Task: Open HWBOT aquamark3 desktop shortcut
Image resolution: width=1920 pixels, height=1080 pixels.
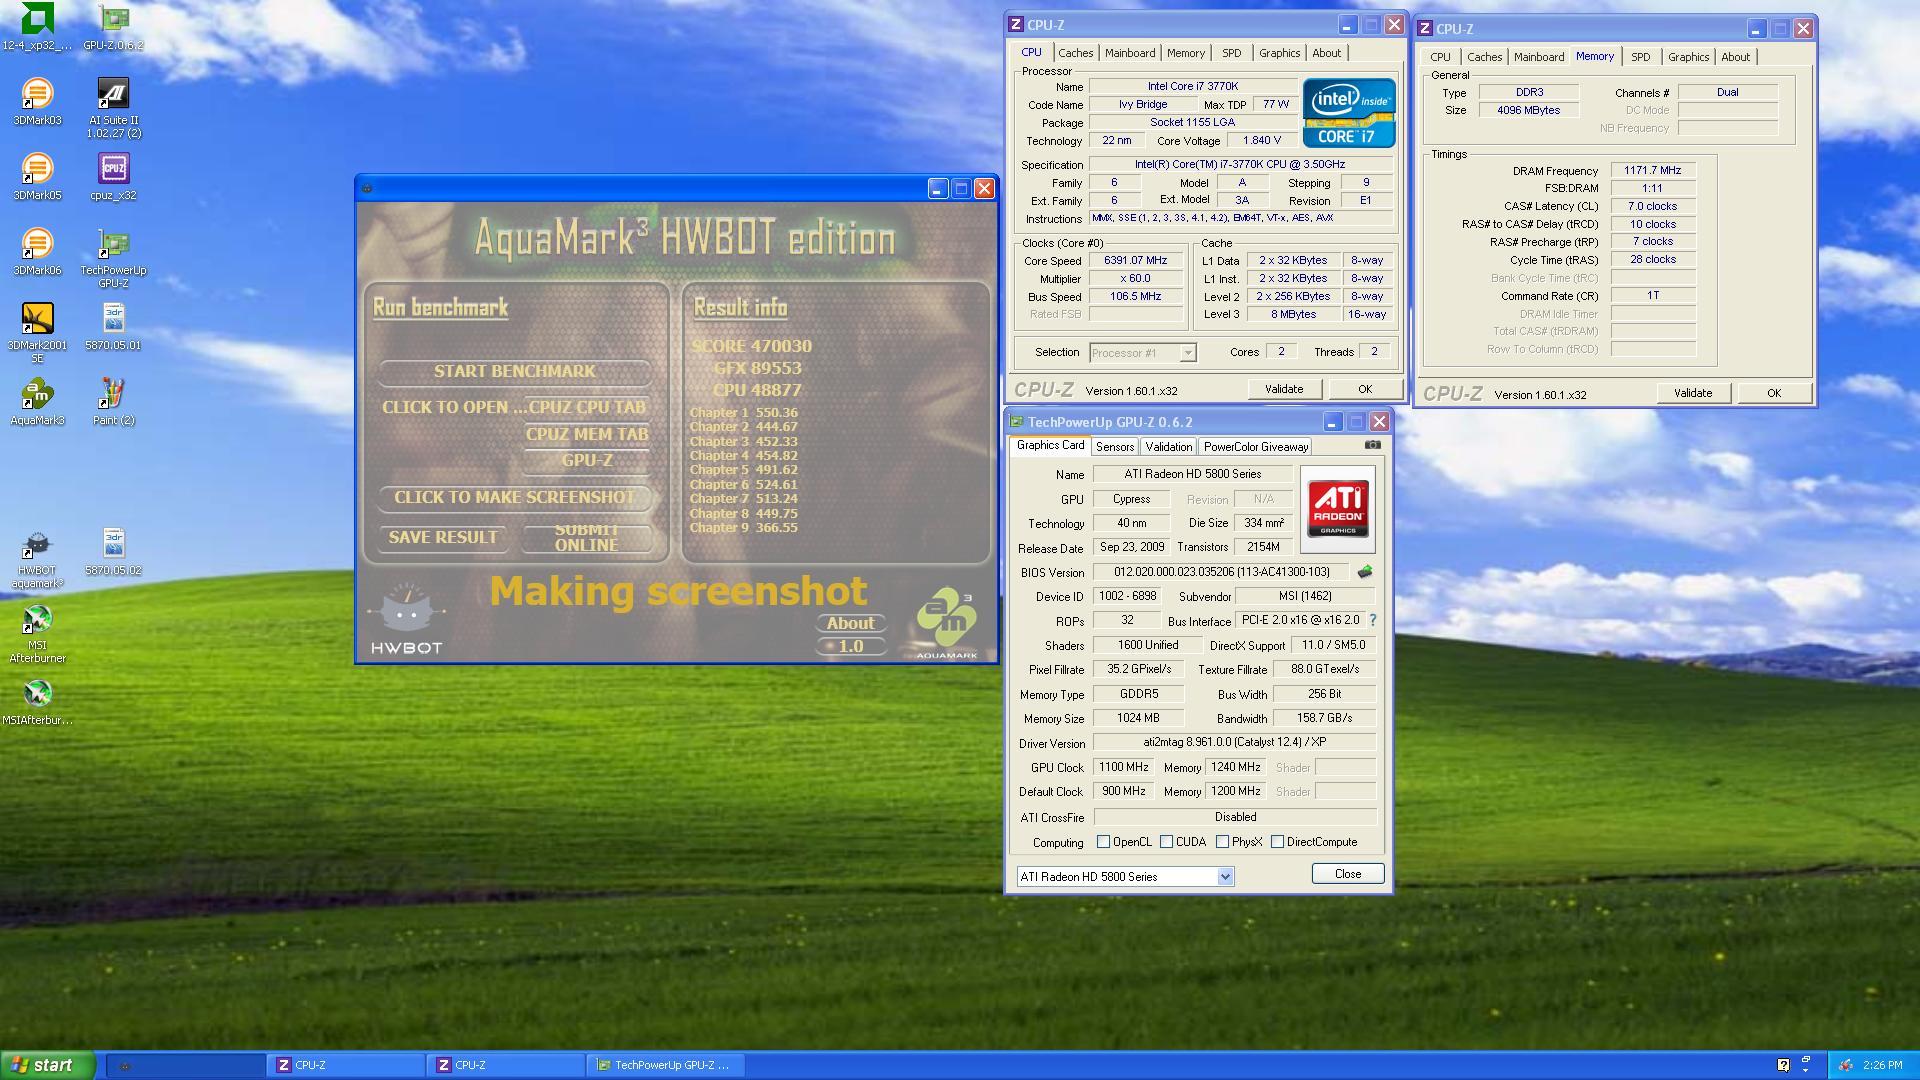Action: [37, 560]
